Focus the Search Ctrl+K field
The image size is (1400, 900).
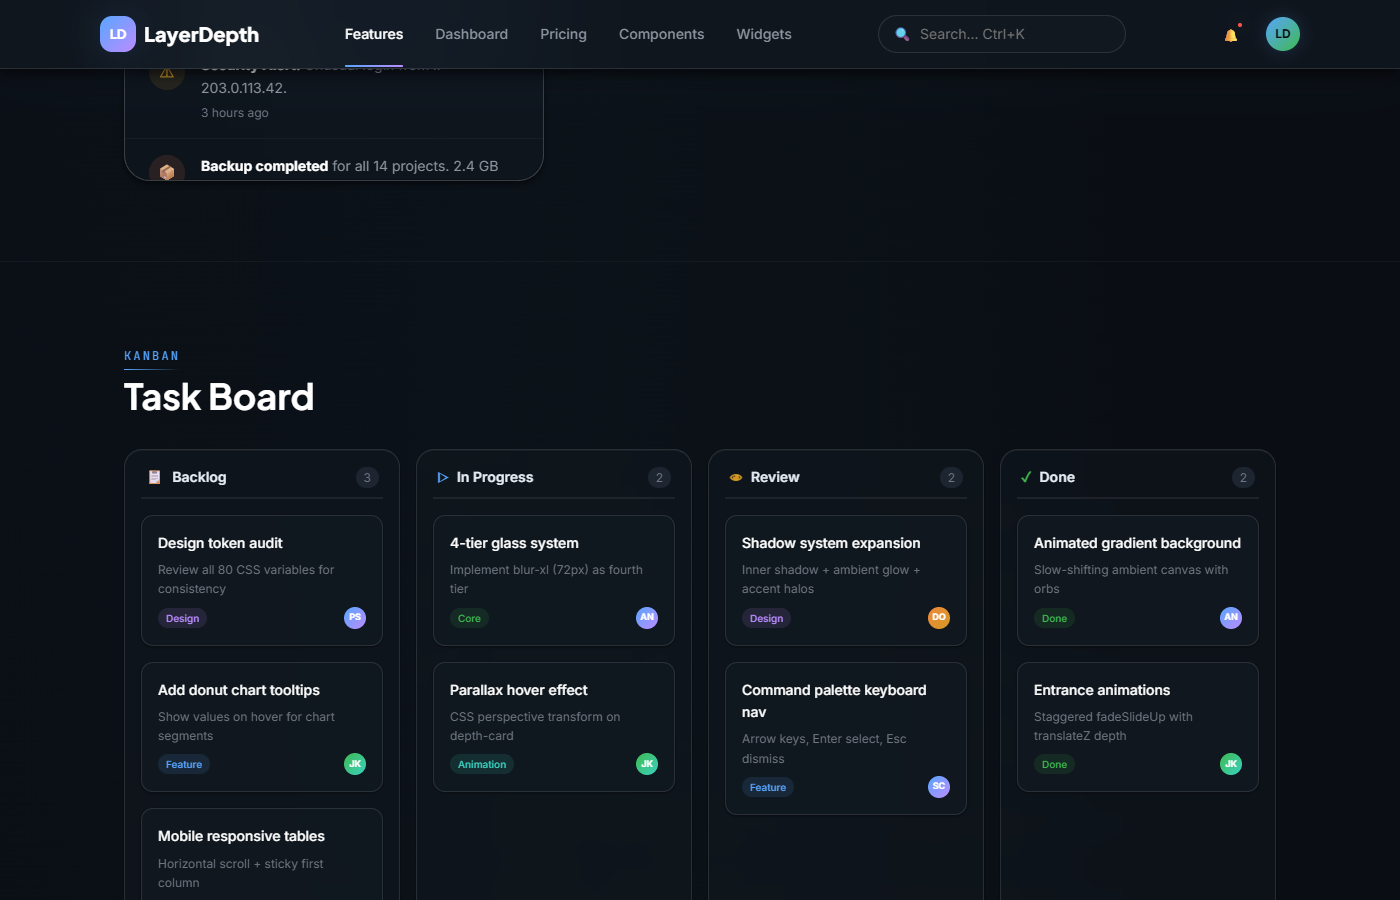tap(1010, 34)
